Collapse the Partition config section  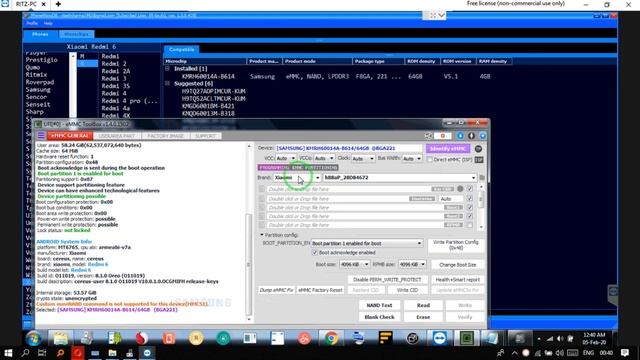coord(262,235)
